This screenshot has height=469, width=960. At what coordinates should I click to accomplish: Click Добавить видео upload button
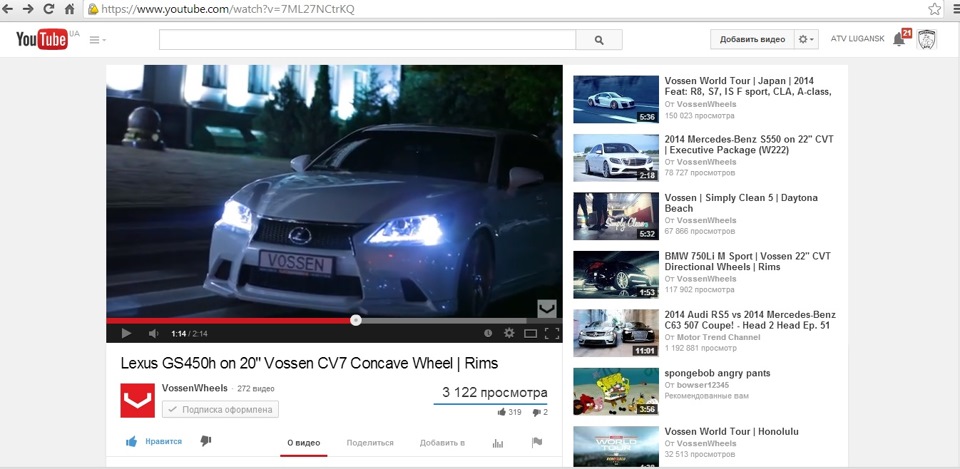point(752,39)
